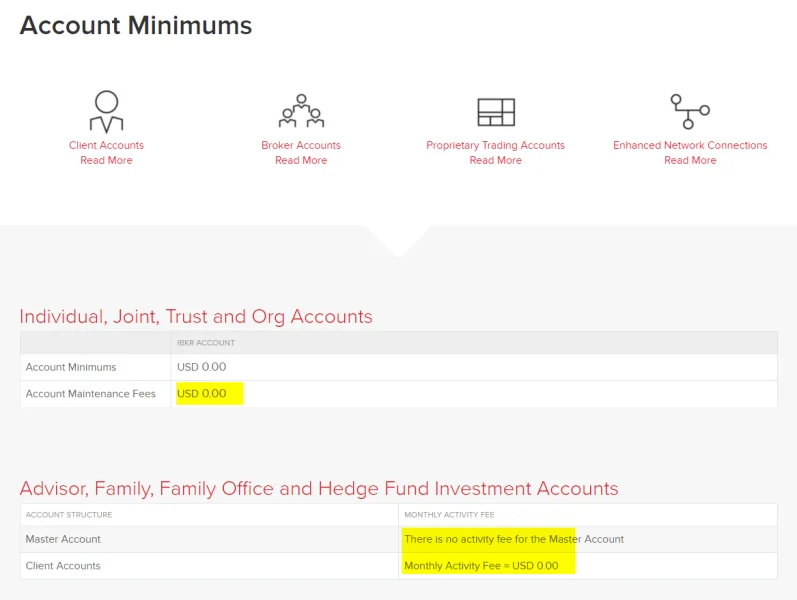Click the Client Accounts person icon

106,111
